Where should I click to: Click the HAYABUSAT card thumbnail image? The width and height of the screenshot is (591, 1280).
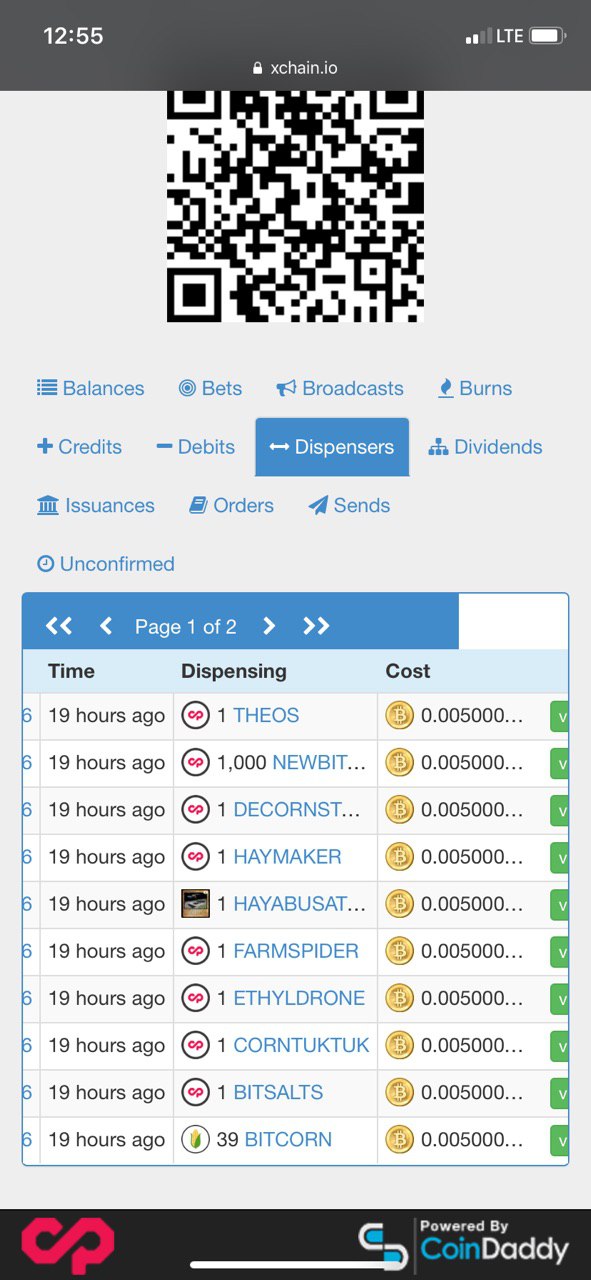point(195,903)
